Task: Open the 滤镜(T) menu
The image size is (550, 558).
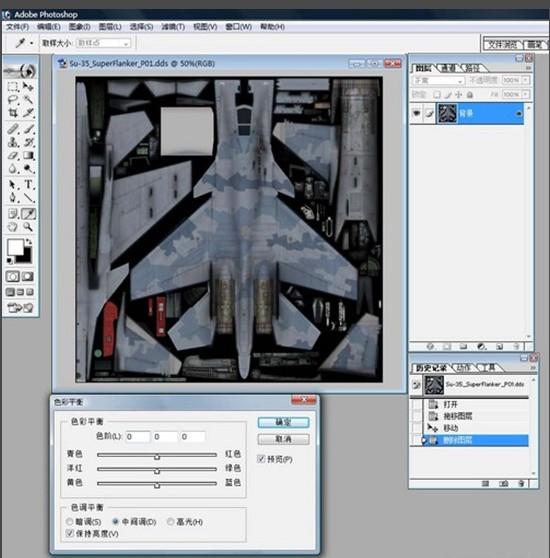Action: pos(173,27)
